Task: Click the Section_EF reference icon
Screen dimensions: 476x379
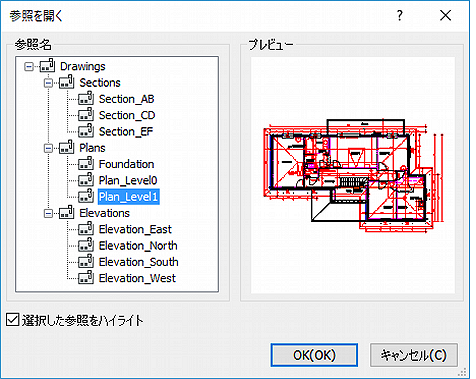Action: [x=86, y=131]
